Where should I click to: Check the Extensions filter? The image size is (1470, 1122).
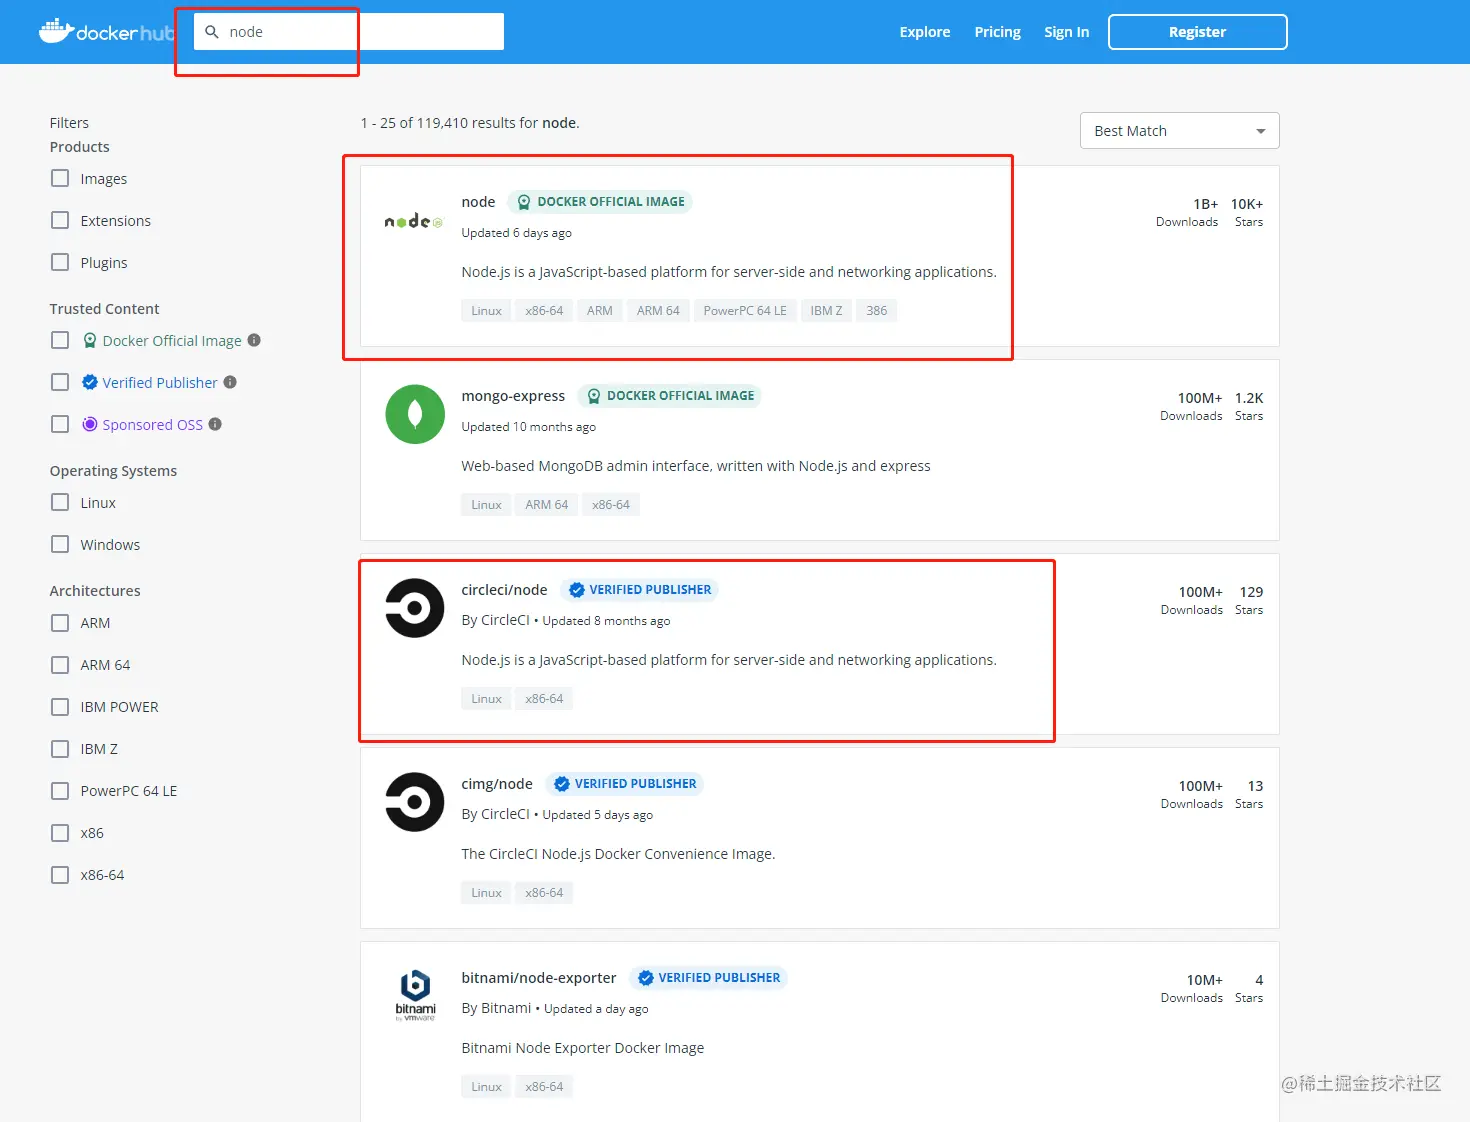tap(60, 220)
